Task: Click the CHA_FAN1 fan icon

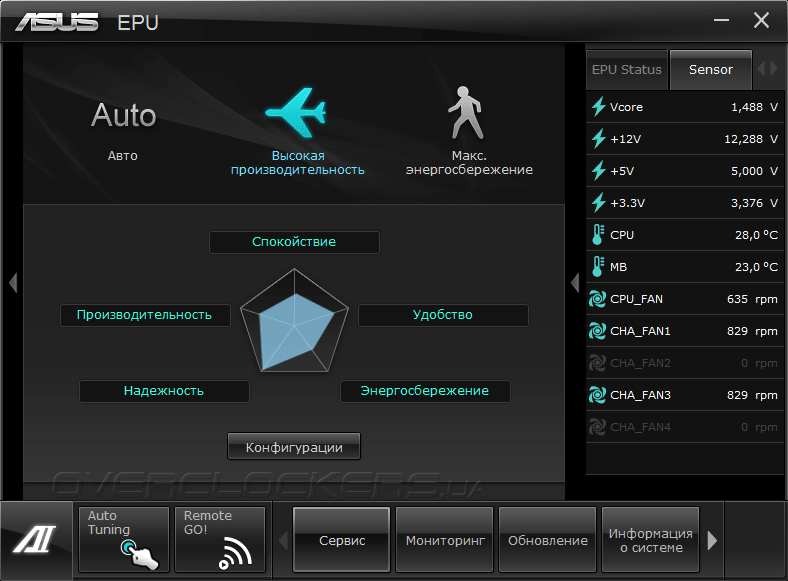Action: tap(597, 331)
